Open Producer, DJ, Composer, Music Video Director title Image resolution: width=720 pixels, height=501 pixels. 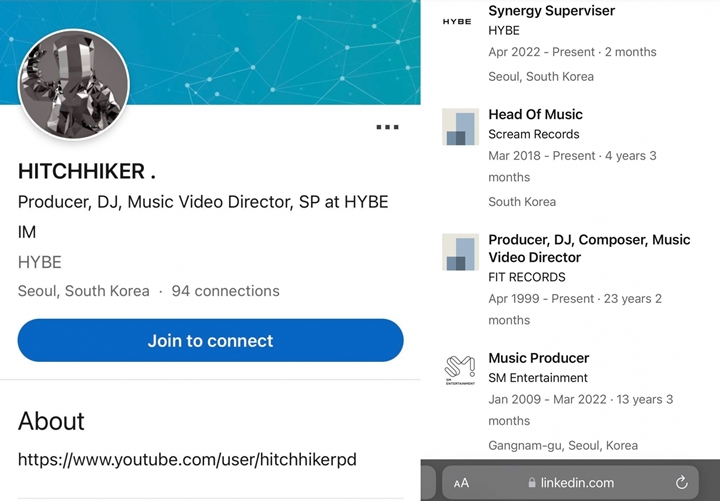[589, 248]
